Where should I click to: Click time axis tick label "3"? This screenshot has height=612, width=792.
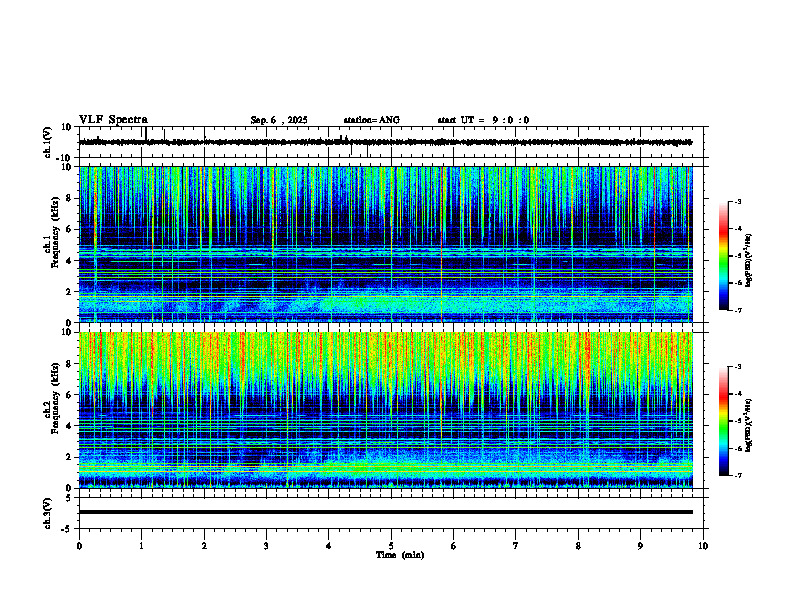click(266, 546)
